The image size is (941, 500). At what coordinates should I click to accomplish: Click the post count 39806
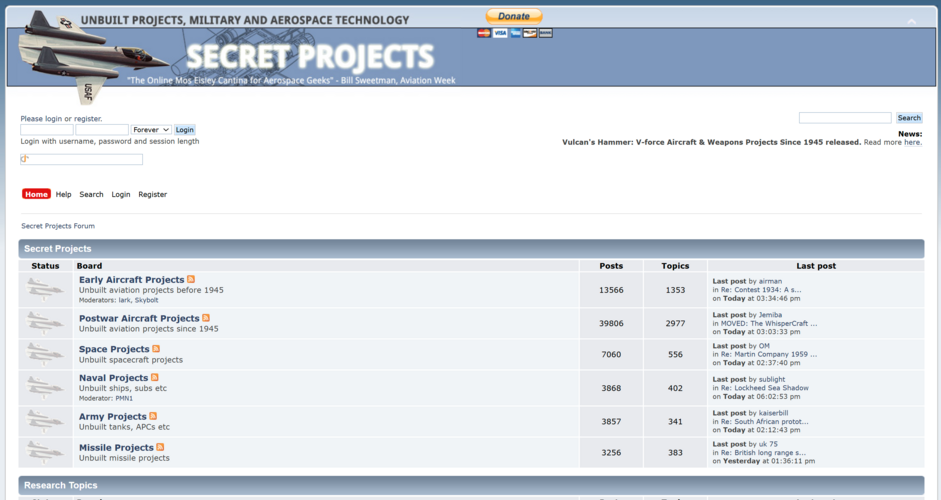click(x=611, y=324)
